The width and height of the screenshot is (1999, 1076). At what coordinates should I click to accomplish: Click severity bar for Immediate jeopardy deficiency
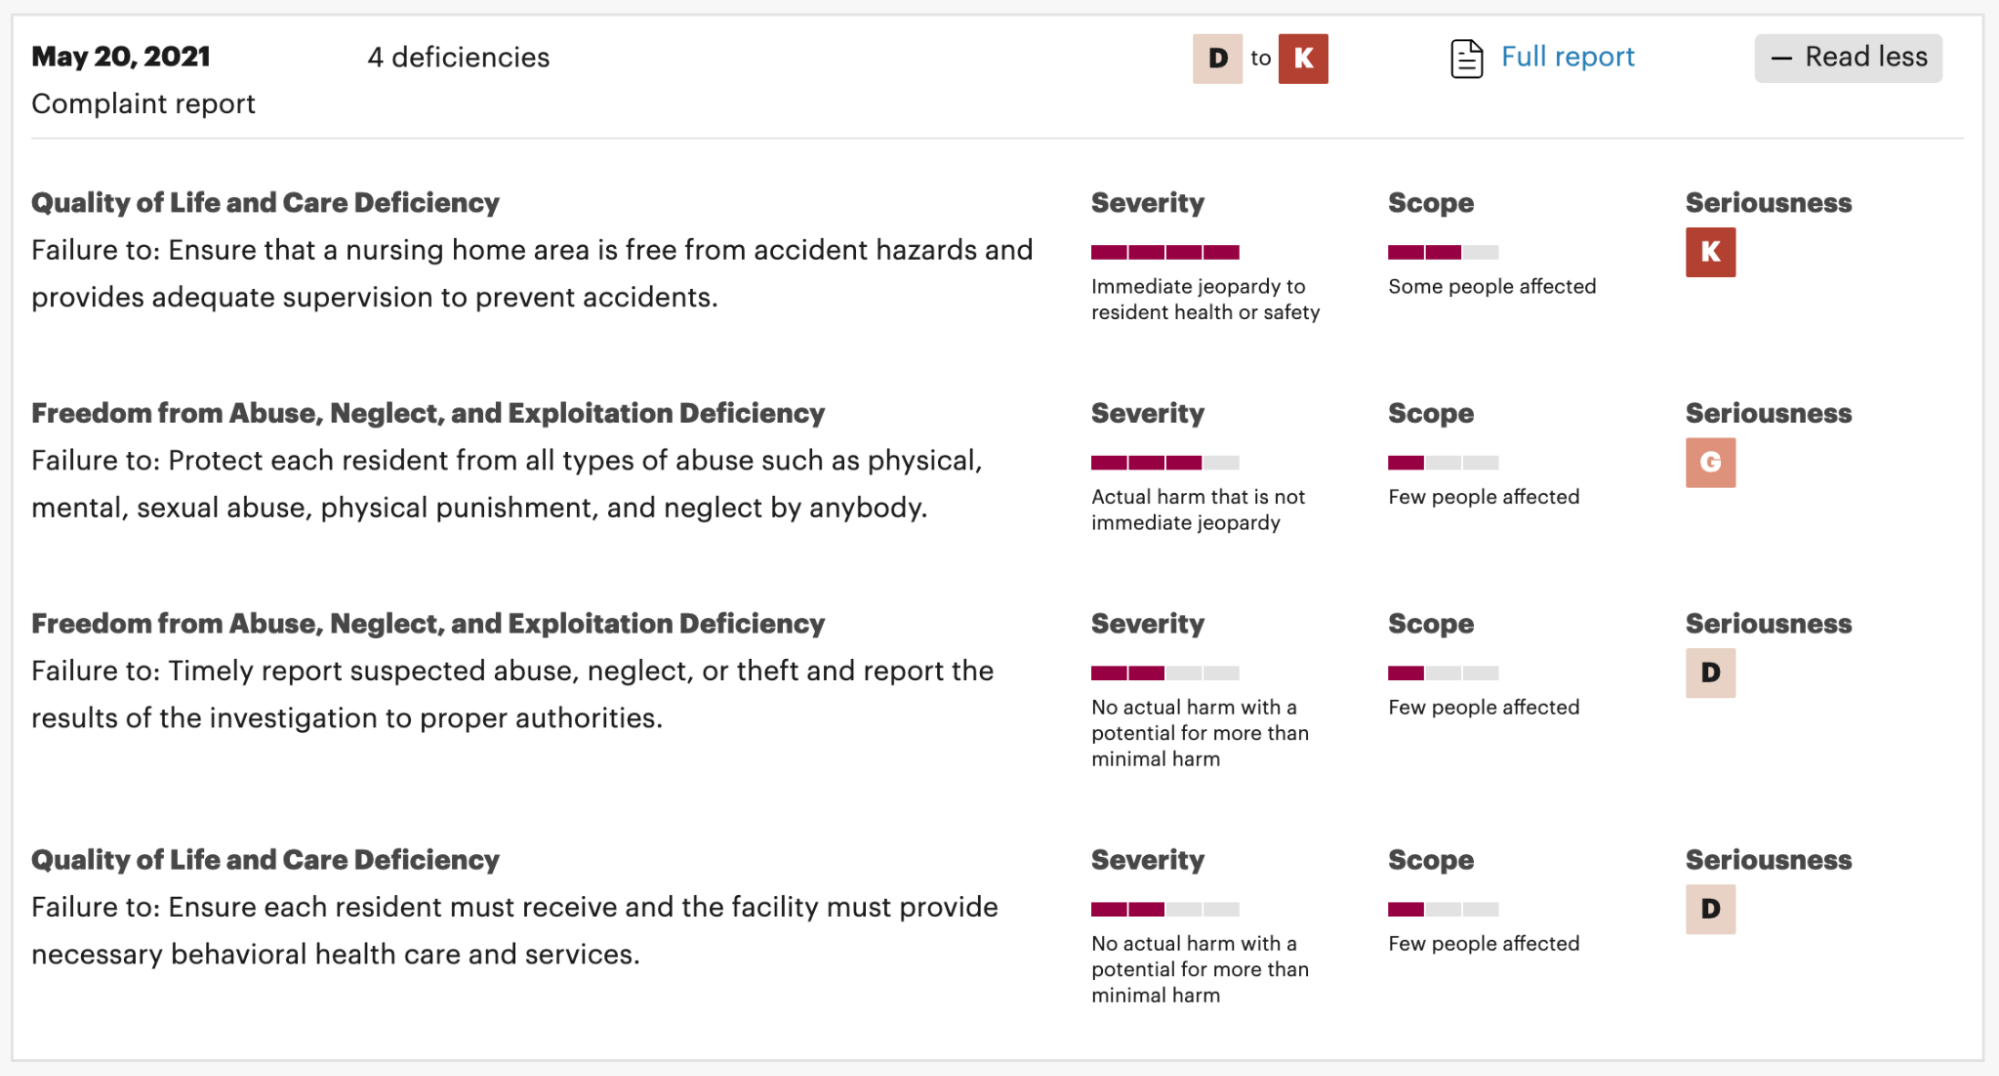pyautogui.click(x=1165, y=252)
